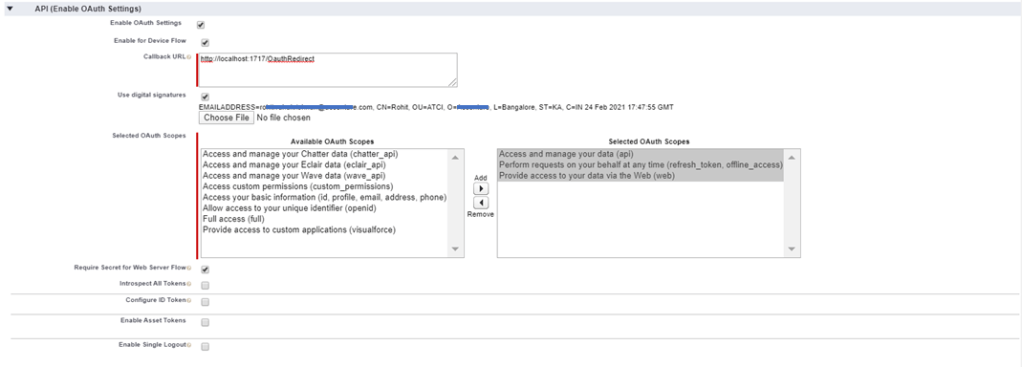Click the Add arrow button
The height and width of the screenshot is (367, 1022).
480,188
